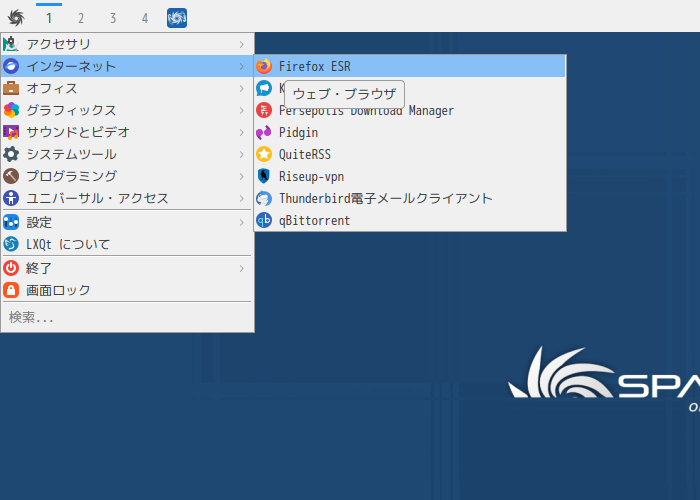The width and height of the screenshot is (700, 500).
Task: Expand the サウンドとビデオ submenu arrow
Action: pyautogui.click(x=242, y=132)
